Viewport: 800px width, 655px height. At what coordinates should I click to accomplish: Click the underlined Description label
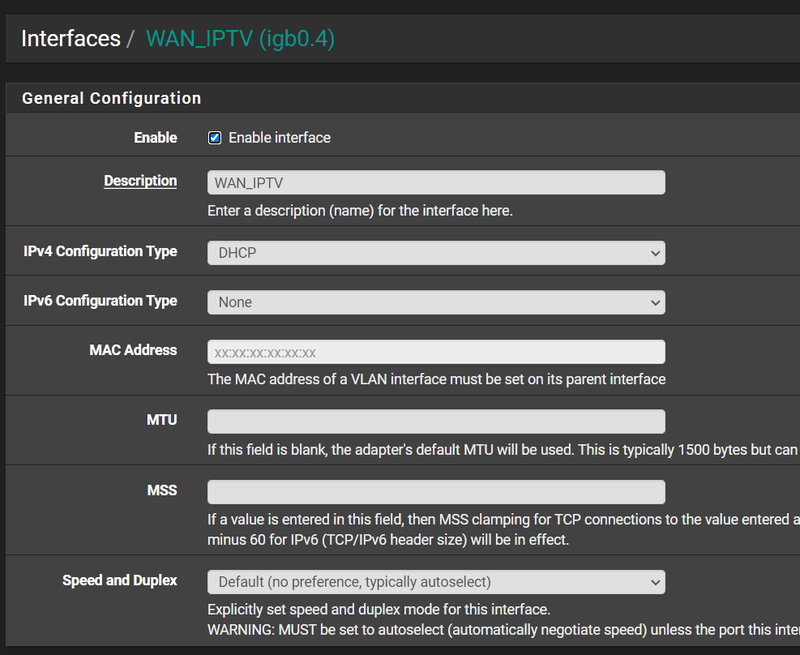[x=140, y=181]
